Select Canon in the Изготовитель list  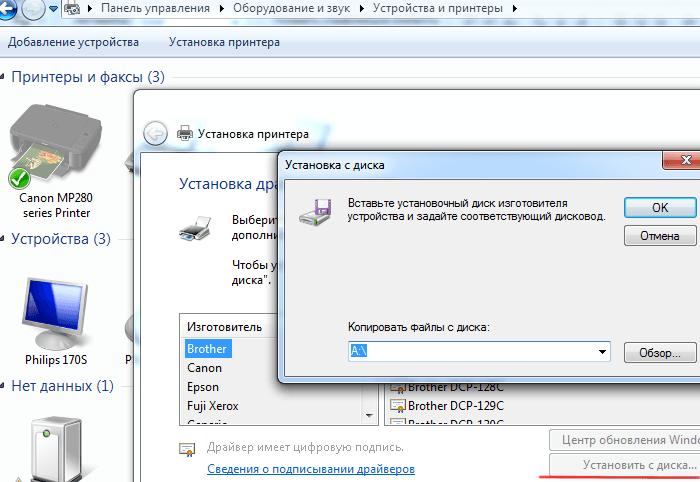(204, 368)
